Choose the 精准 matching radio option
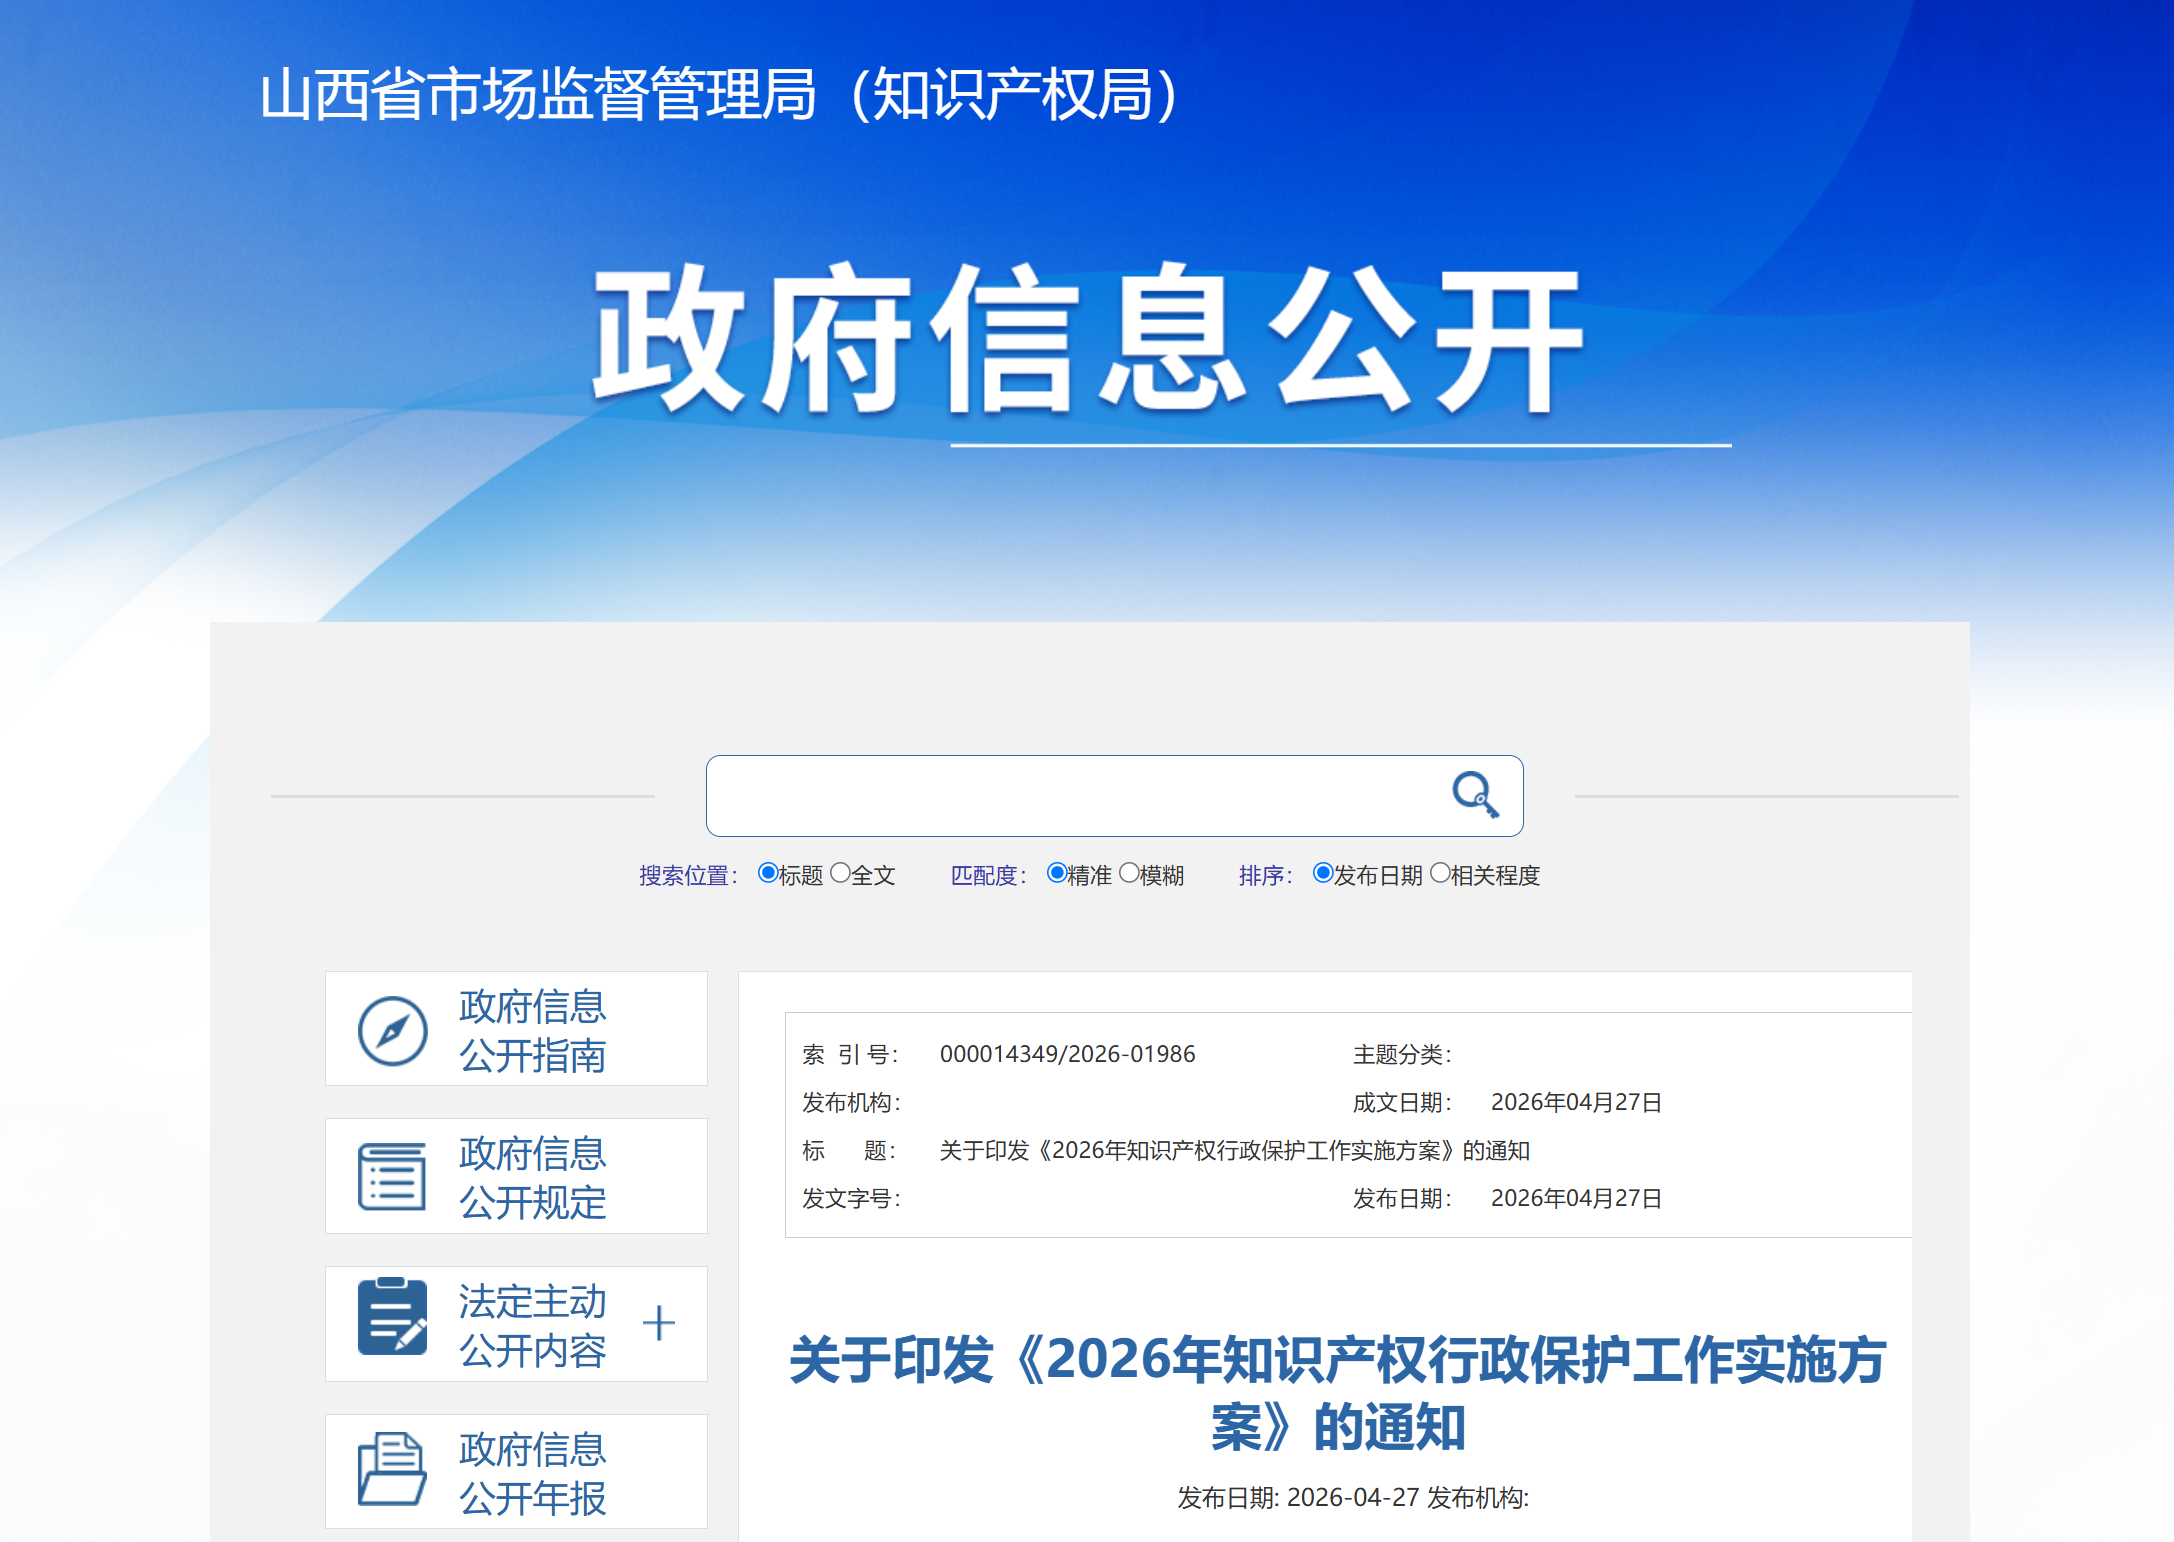The image size is (2174, 1542). pos(1056,873)
